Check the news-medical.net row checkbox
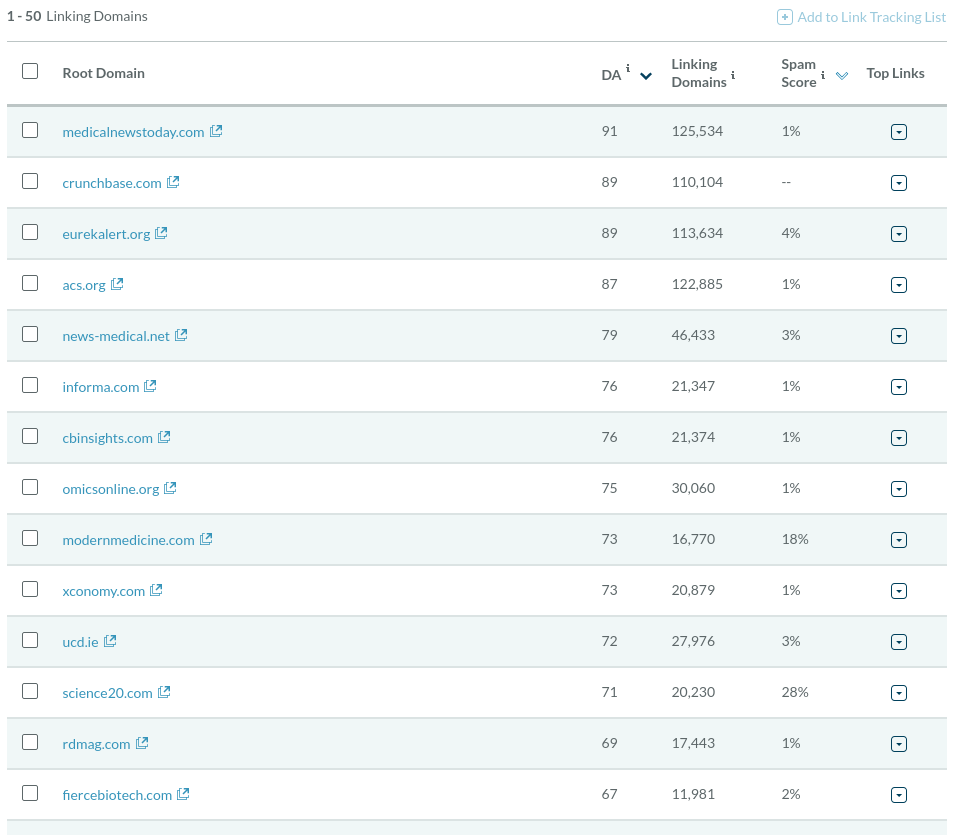Viewport: 958px width, 835px height. [x=30, y=334]
